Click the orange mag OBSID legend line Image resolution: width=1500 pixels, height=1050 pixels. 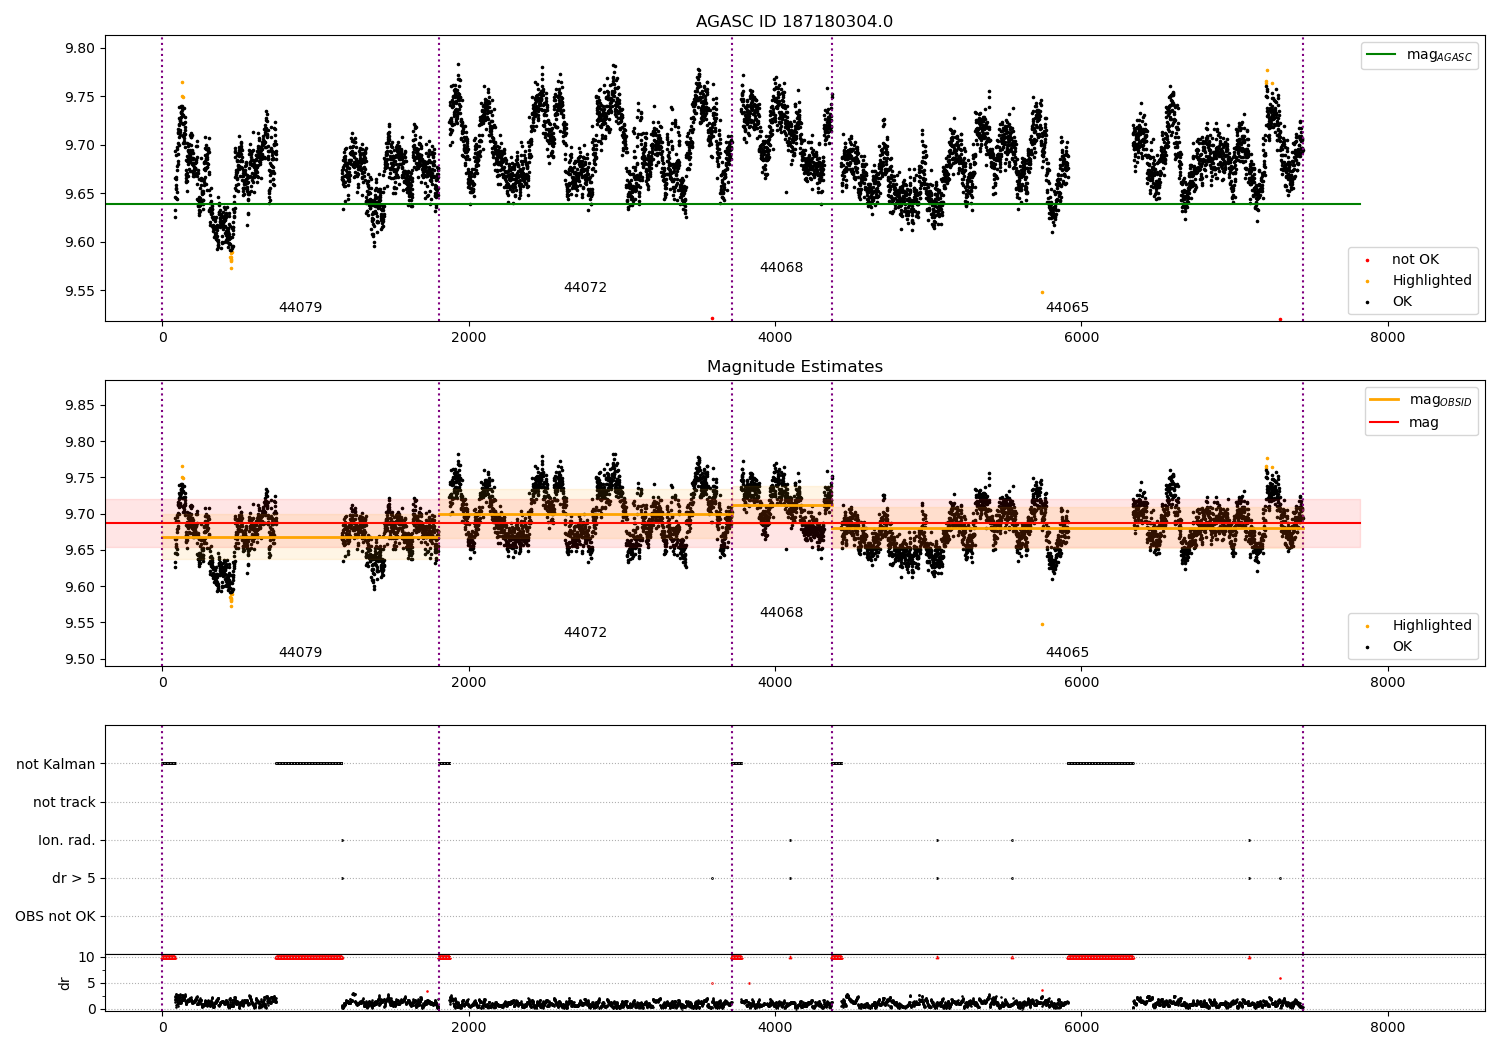click(1385, 400)
